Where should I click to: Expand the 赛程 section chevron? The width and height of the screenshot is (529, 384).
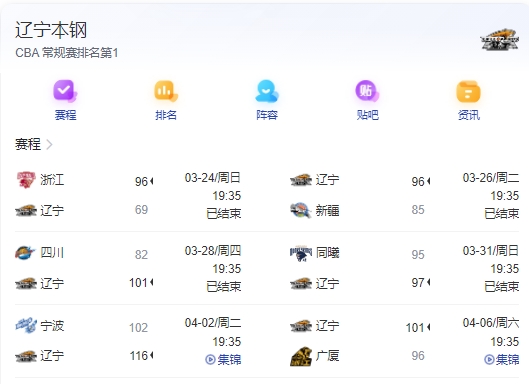tap(49, 144)
